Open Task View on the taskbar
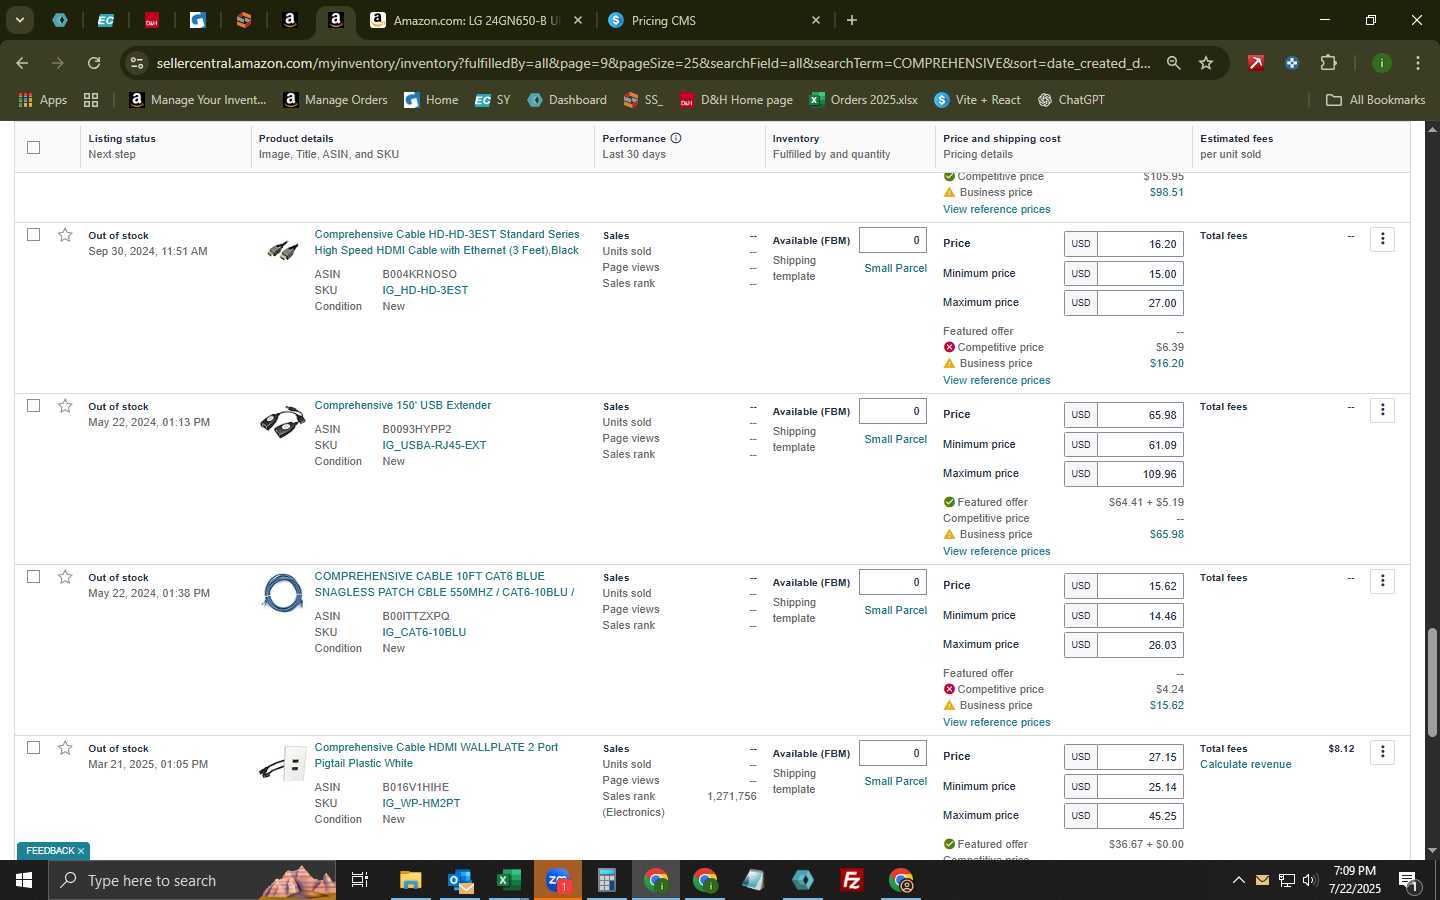This screenshot has width=1440, height=900. (x=359, y=880)
